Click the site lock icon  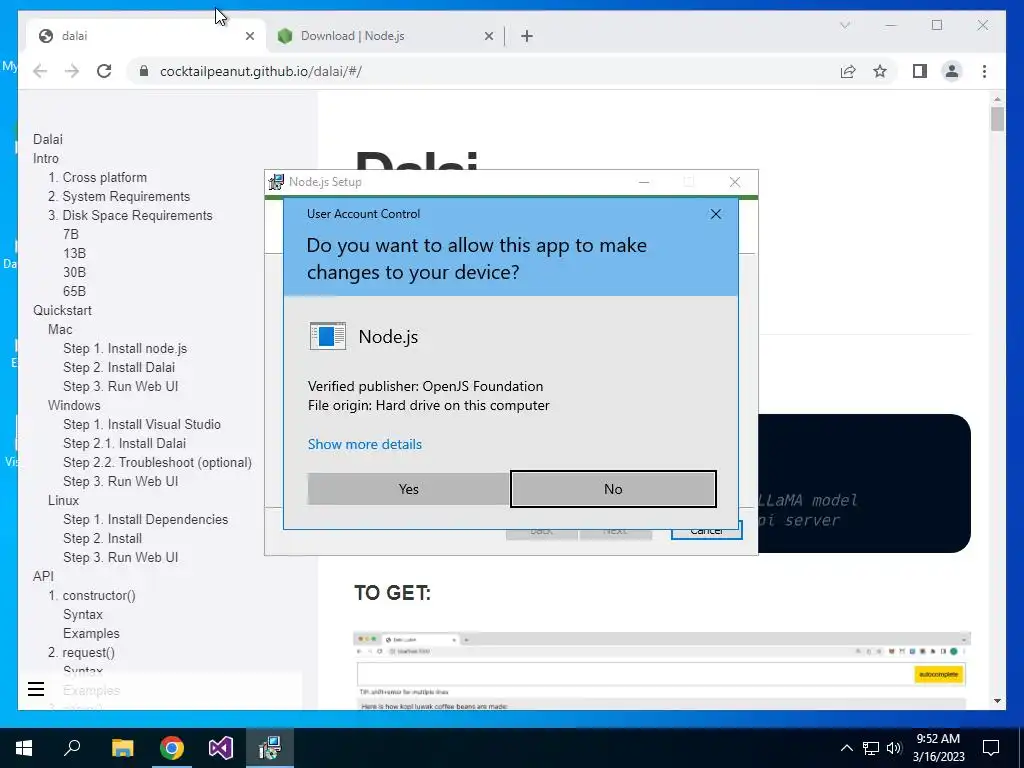point(144,71)
